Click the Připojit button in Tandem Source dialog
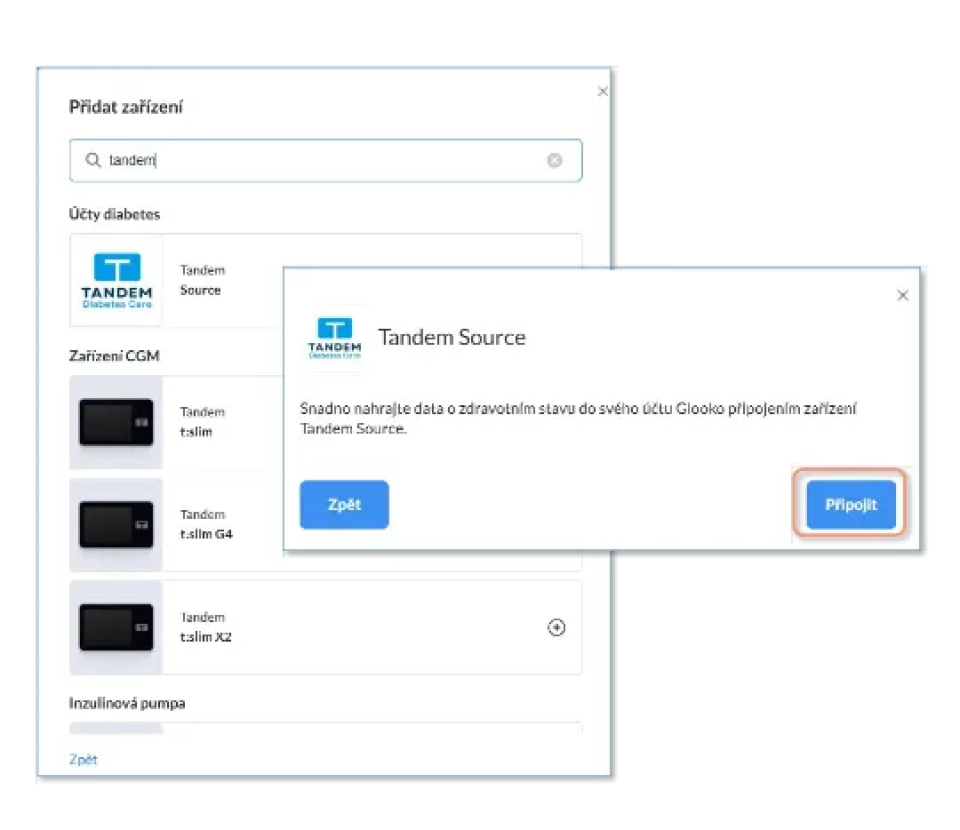This screenshot has height=830, width=960. [x=850, y=504]
